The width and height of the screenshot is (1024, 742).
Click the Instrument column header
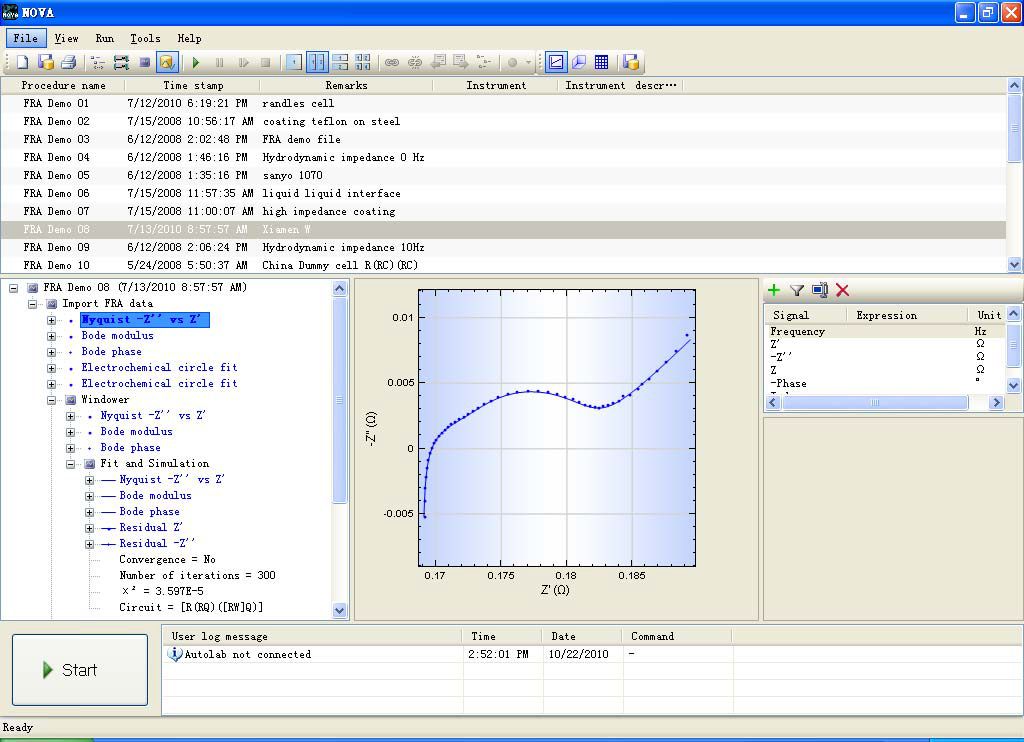[496, 86]
